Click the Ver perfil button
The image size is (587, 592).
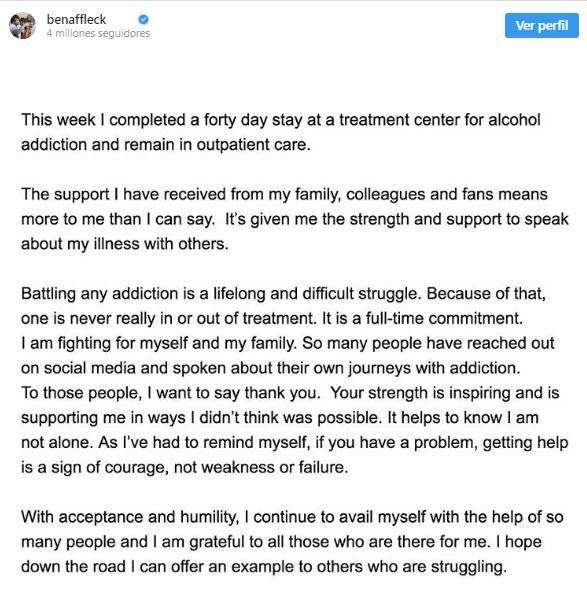click(541, 25)
